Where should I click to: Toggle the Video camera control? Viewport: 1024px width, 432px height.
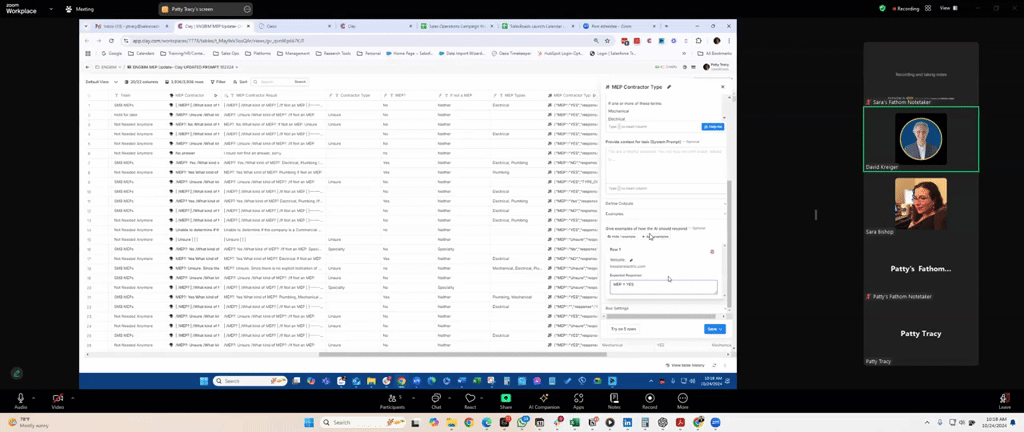tap(58, 398)
